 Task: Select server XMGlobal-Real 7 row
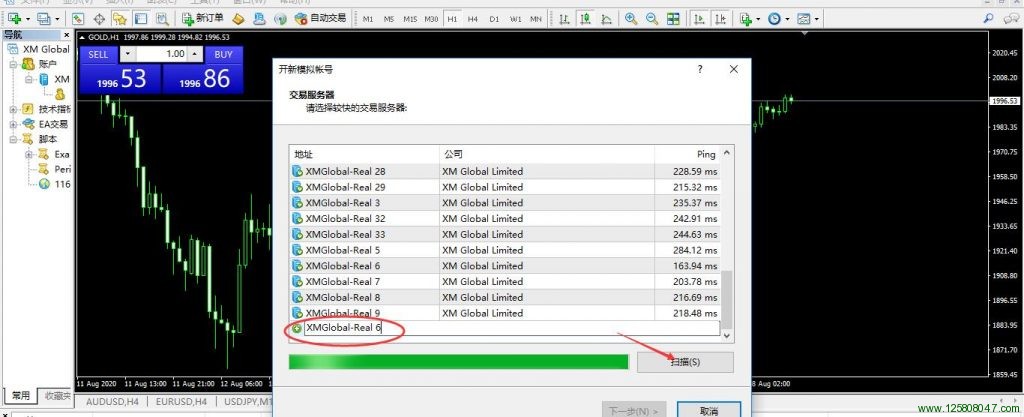505,281
